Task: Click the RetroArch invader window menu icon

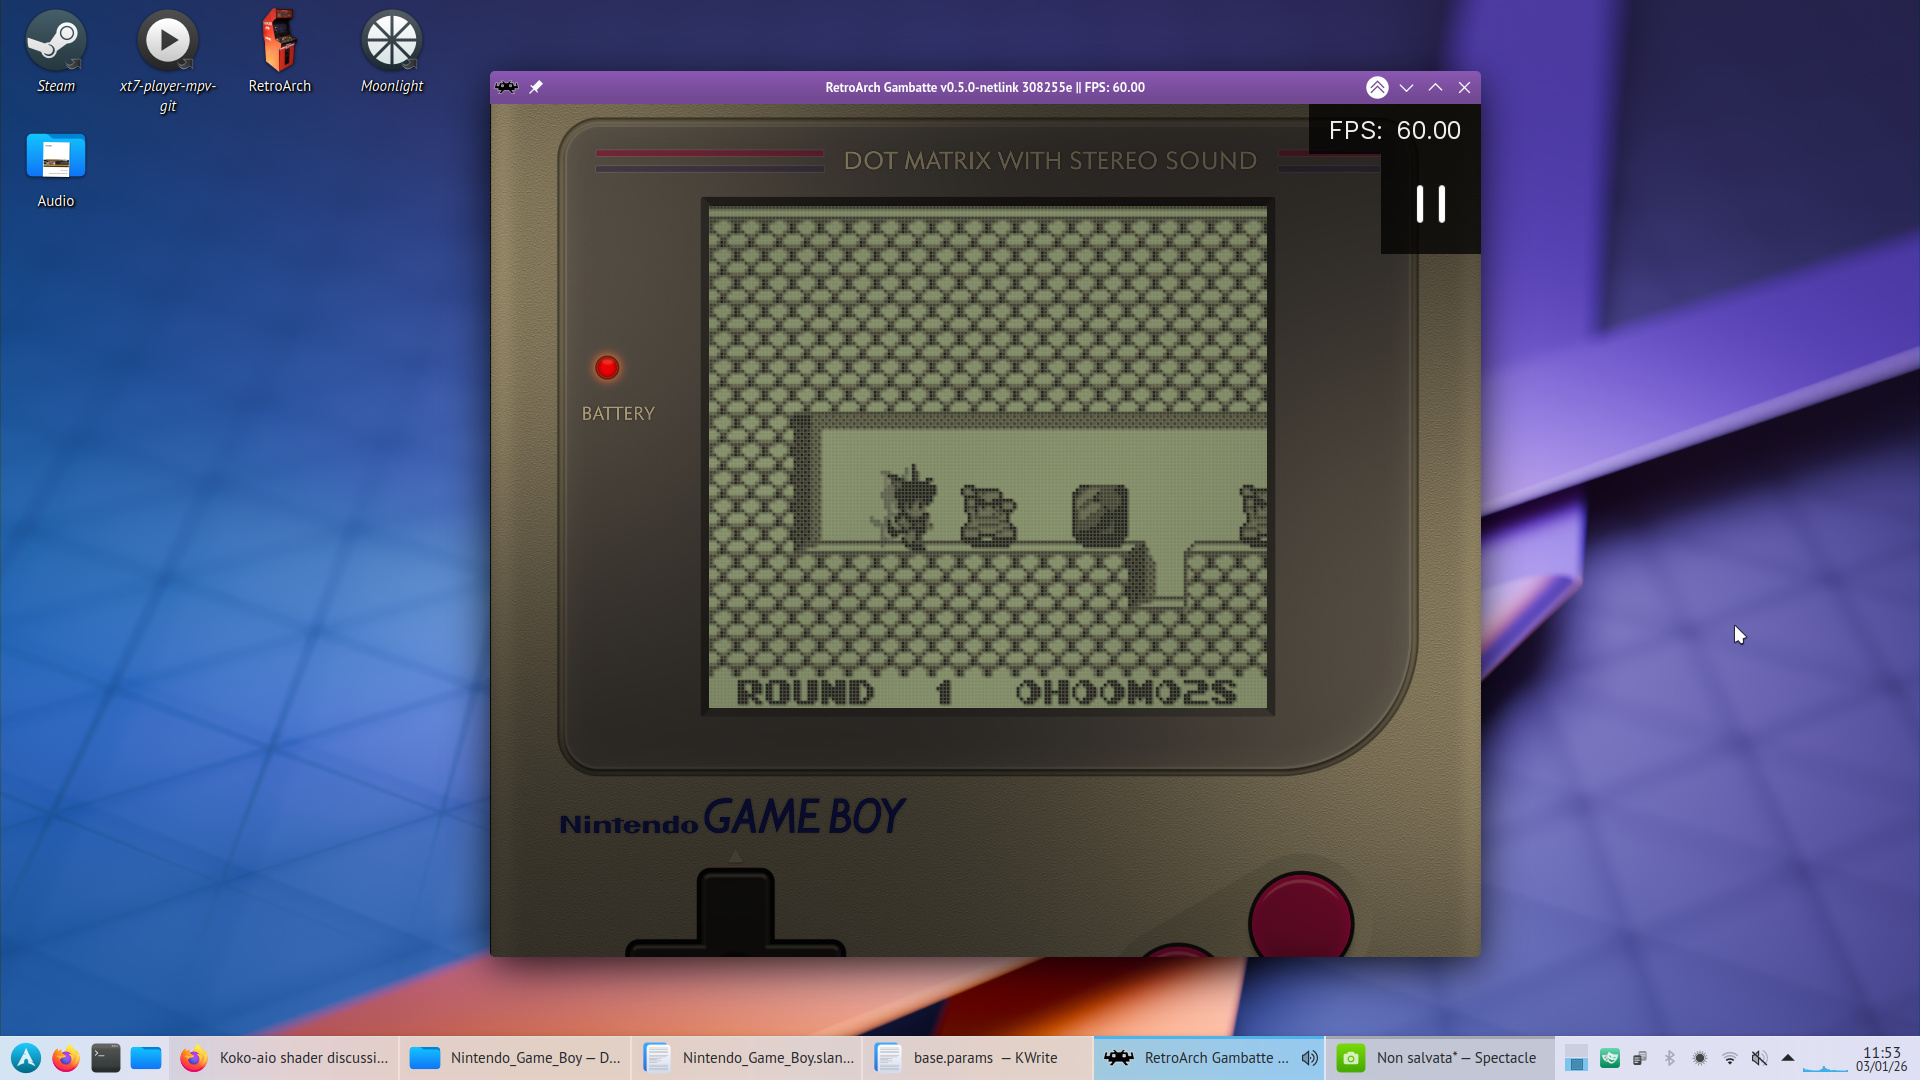Action: pyautogui.click(x=507, y=88)
